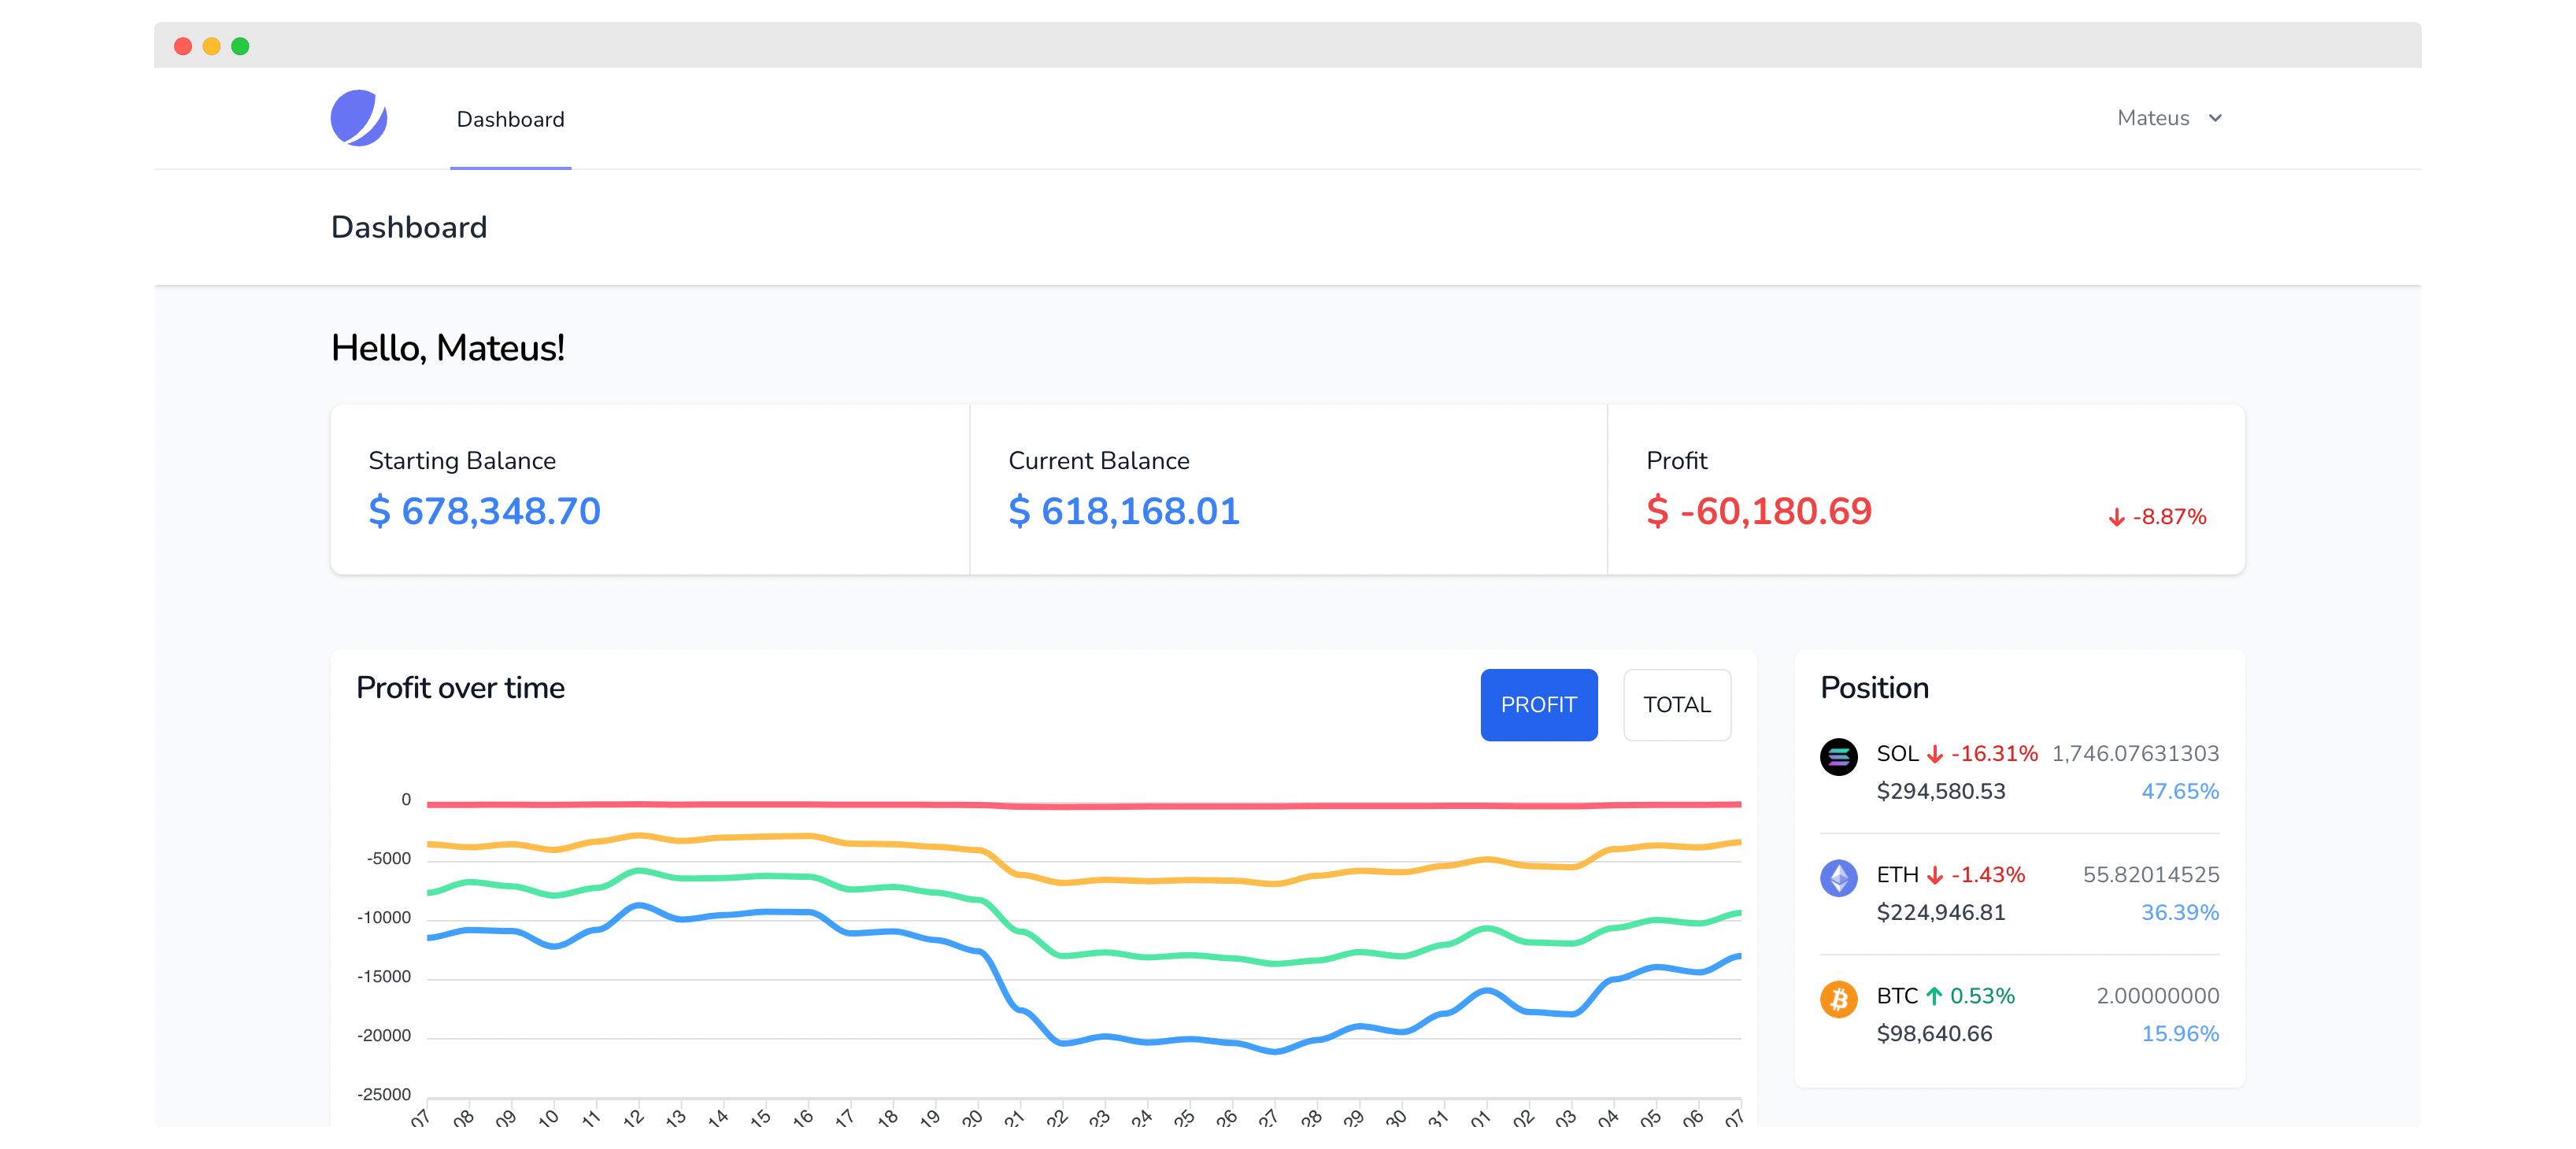The image size is (2576, 1149).
Task: Click the red down arrow beside SOL
Action: click(x=1935, y=755)
